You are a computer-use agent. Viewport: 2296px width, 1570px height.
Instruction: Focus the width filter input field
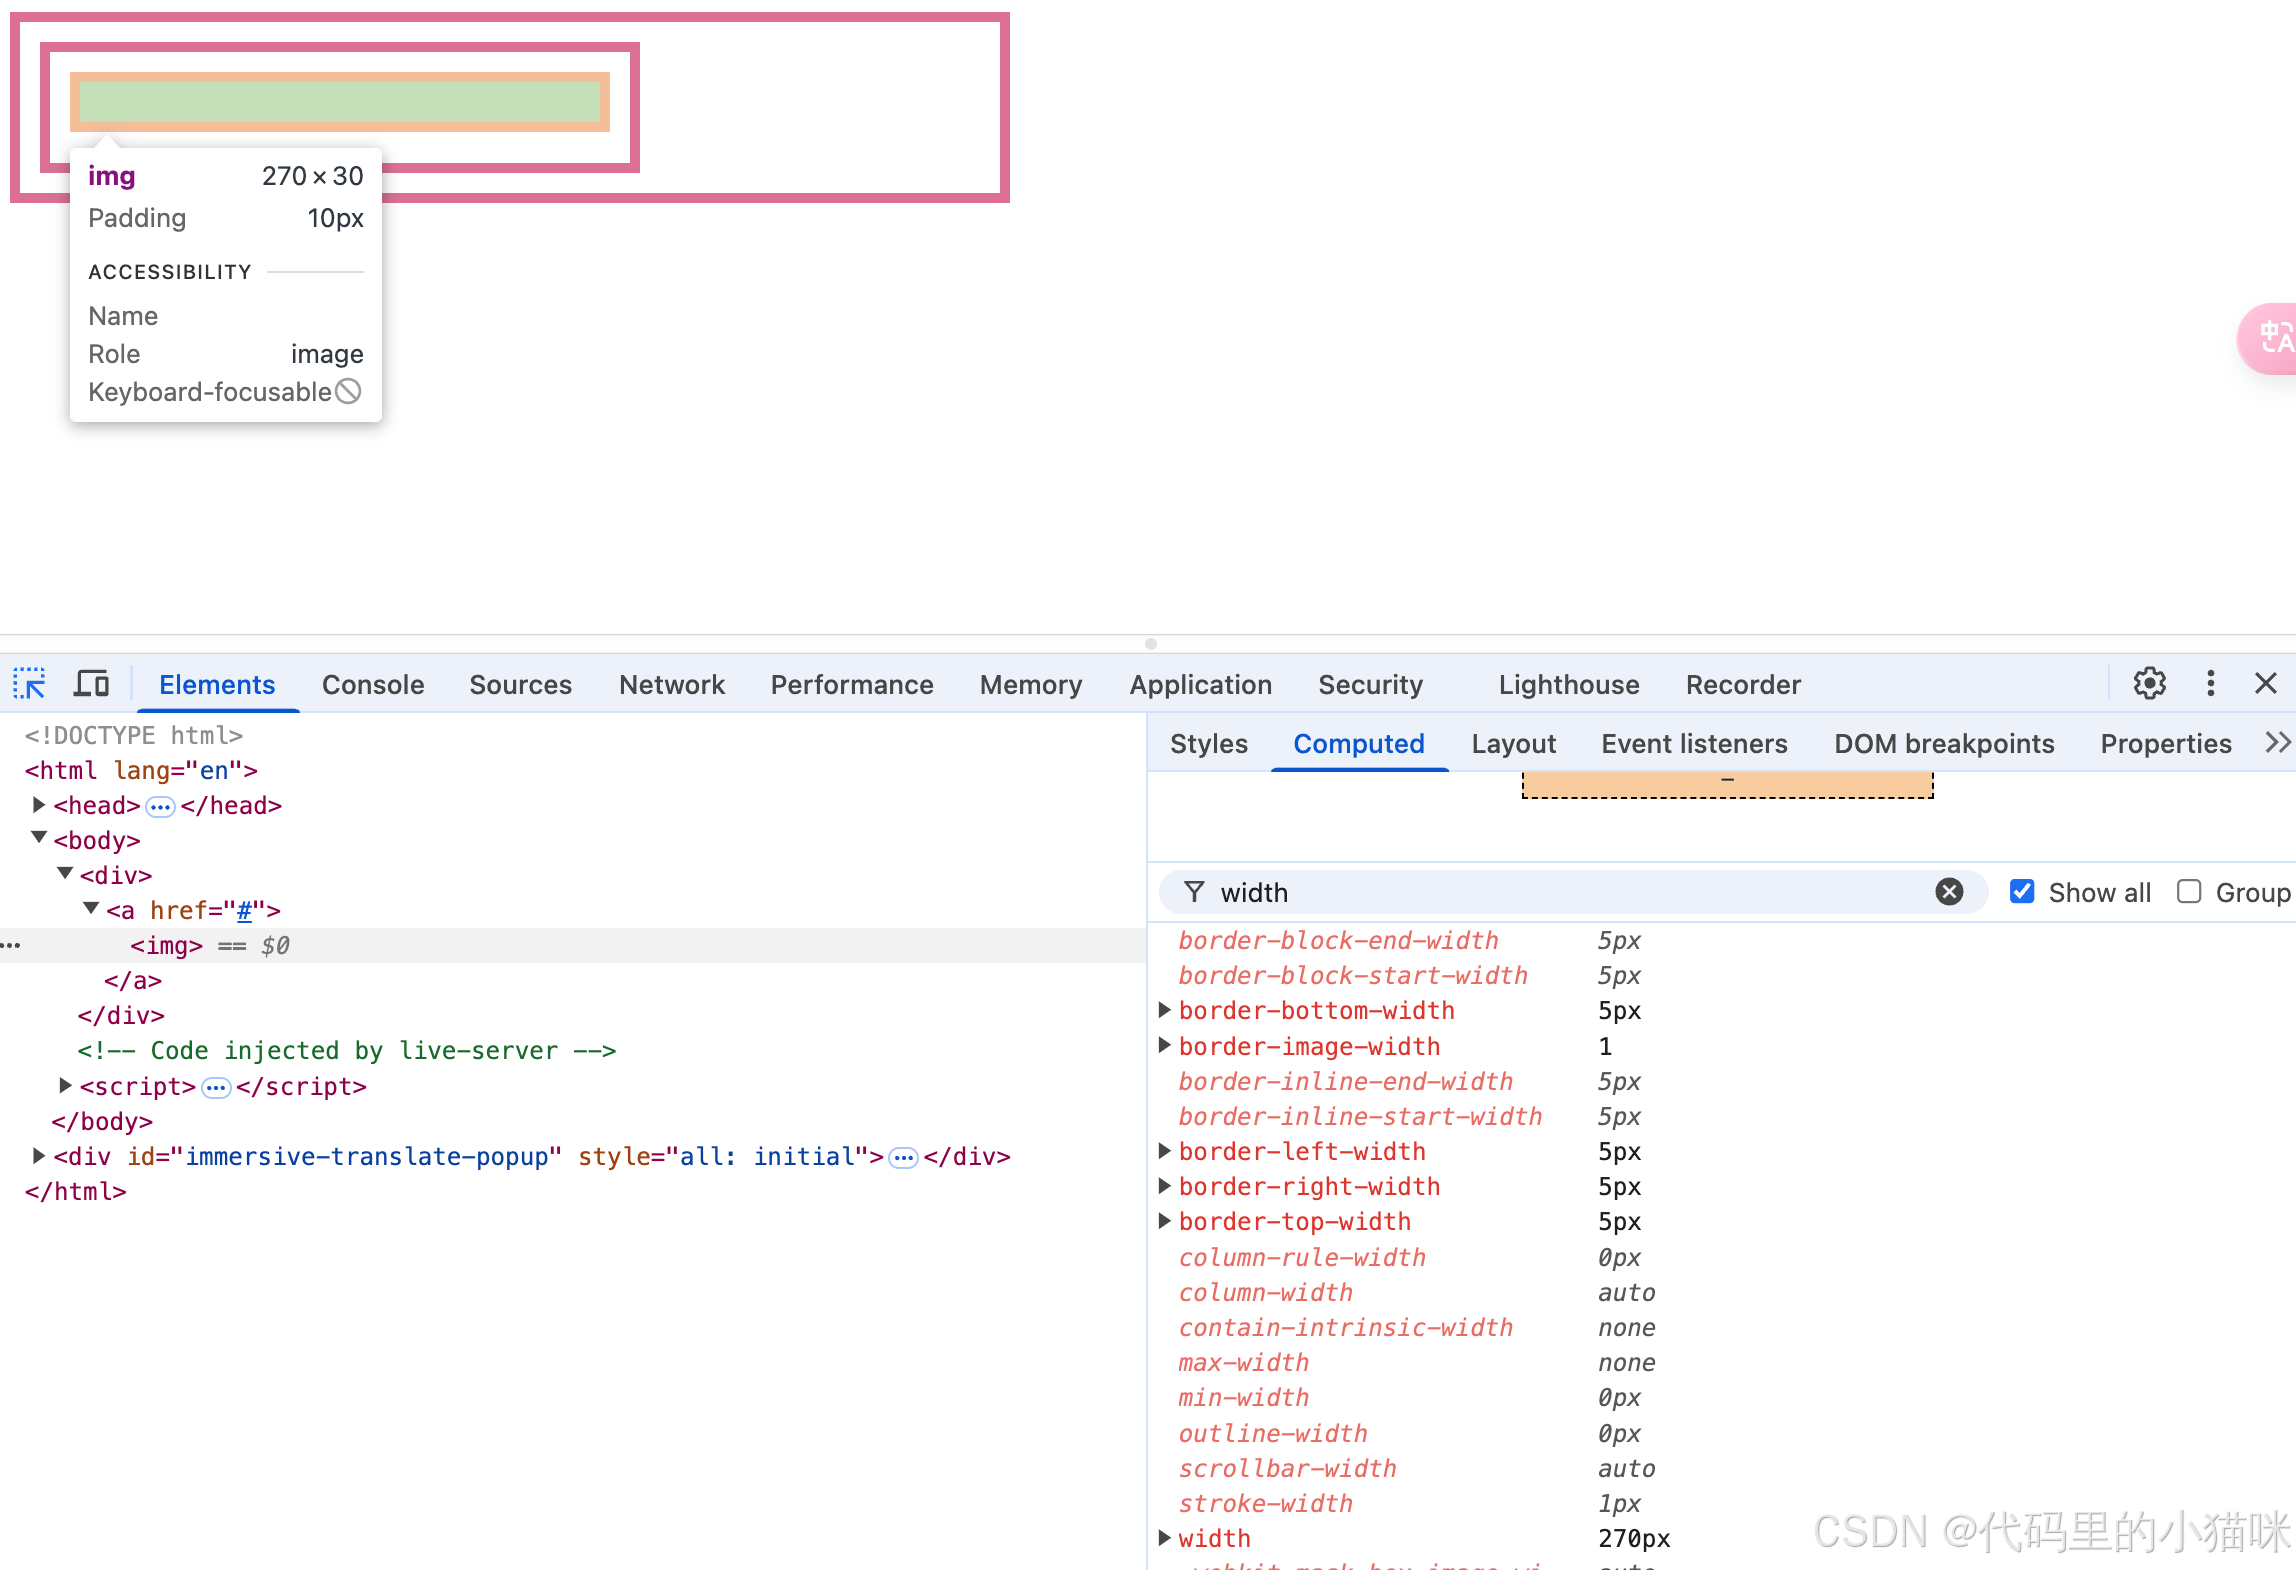(x=1560, y=892)
